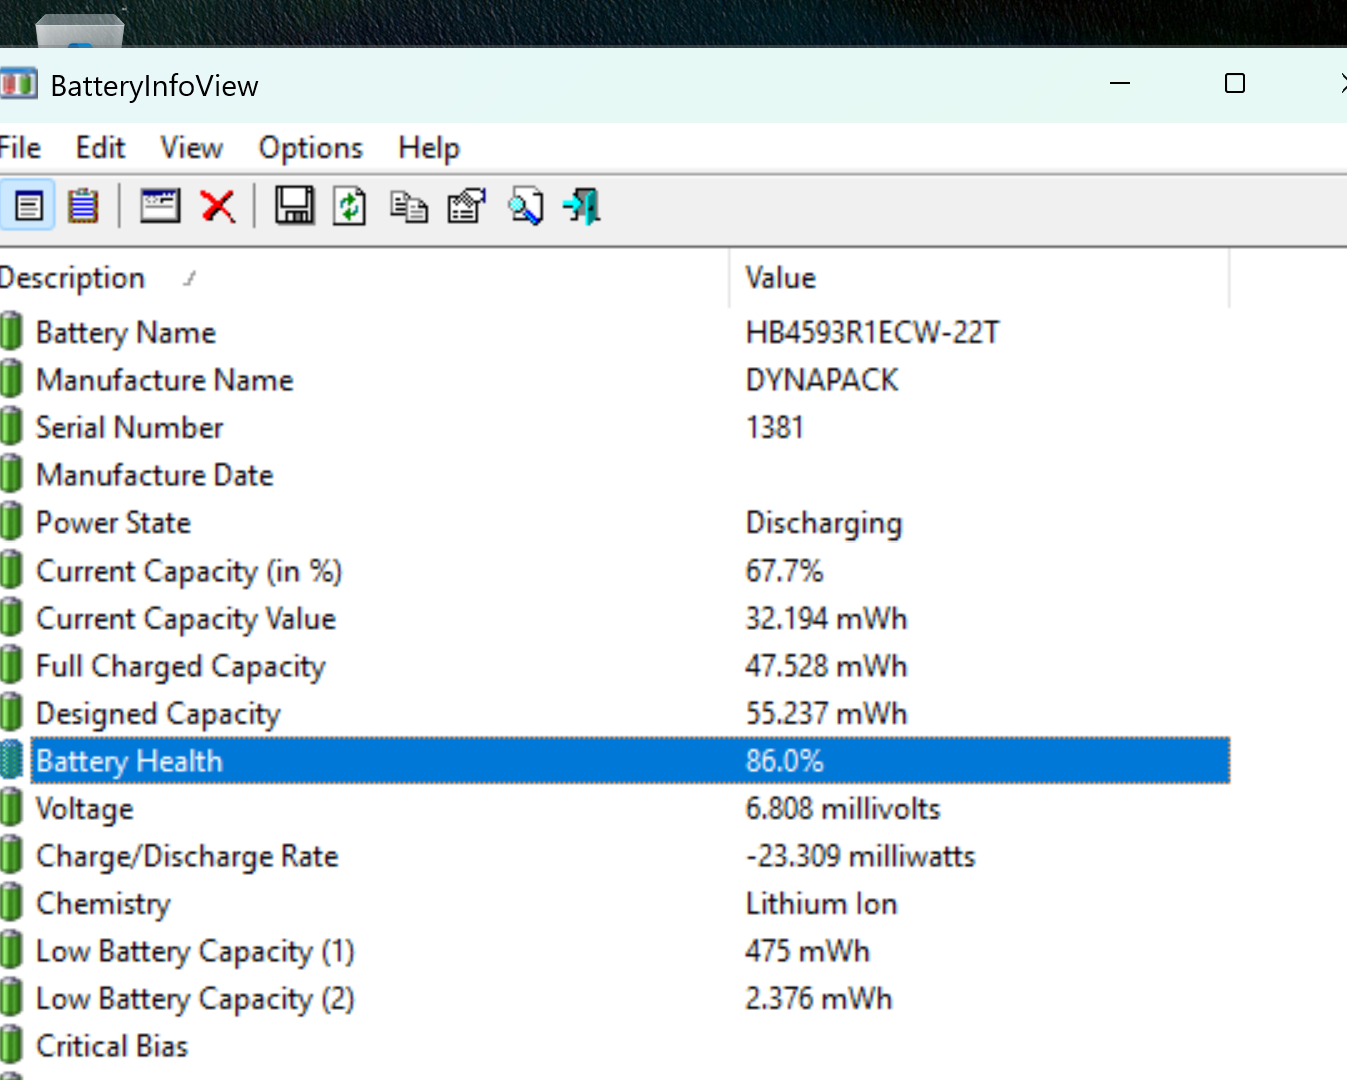The height and width of the screenshot is (1080, 1347).
Task: Select the "Serial Number" row label
Action: point(130,427)
